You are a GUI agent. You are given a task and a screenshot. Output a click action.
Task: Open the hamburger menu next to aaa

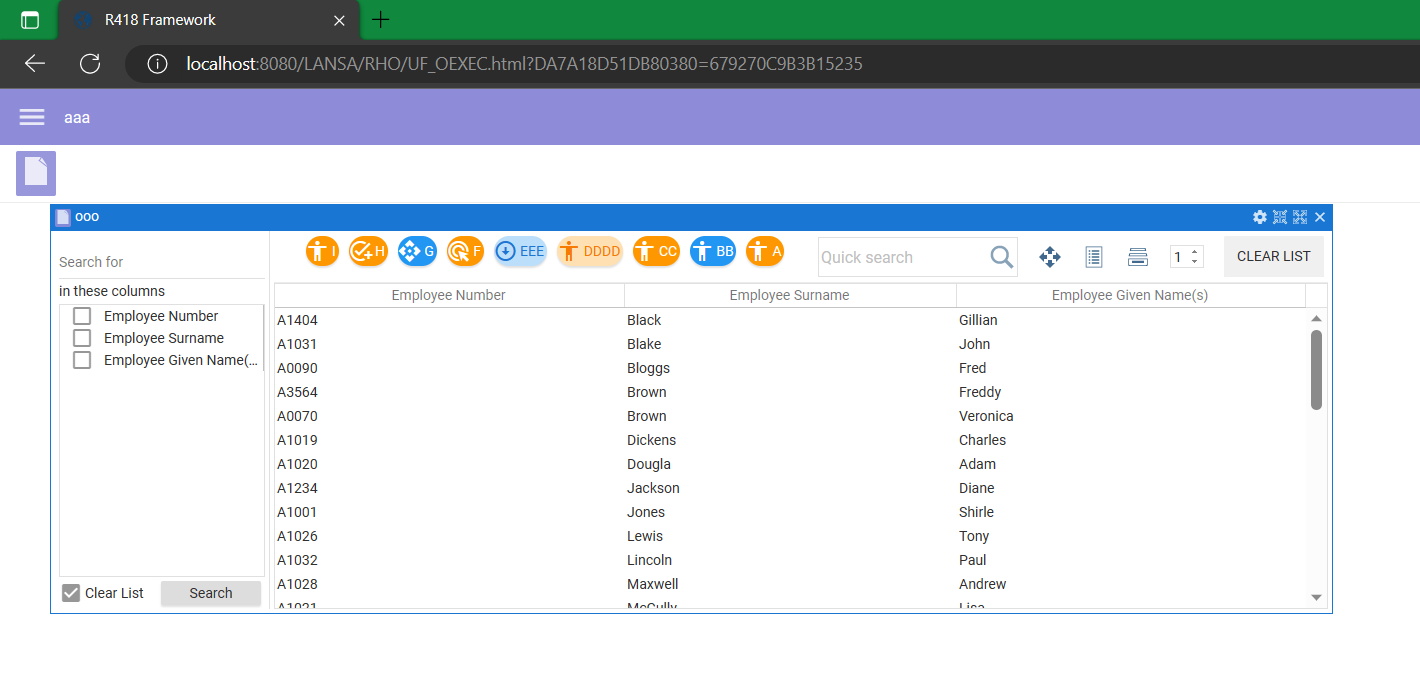point(32,117)
